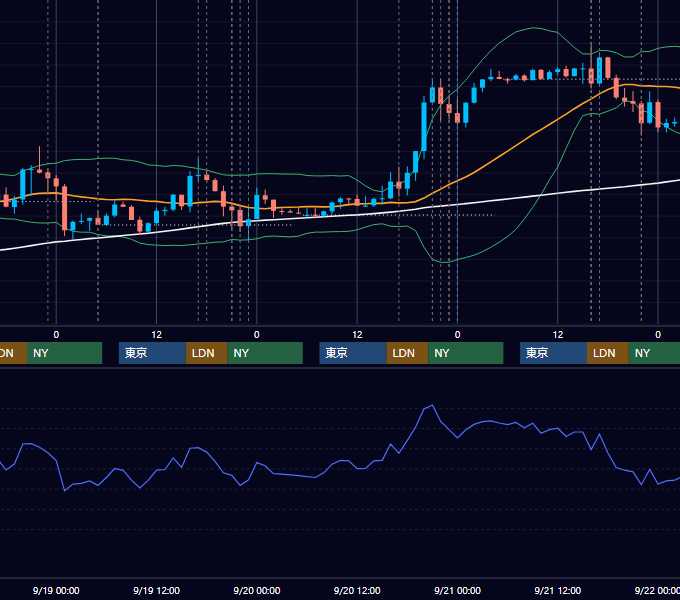Click the 9/21 12:00 date label
680x600 pixels.
pyautogui.click(x=557, y=590)
